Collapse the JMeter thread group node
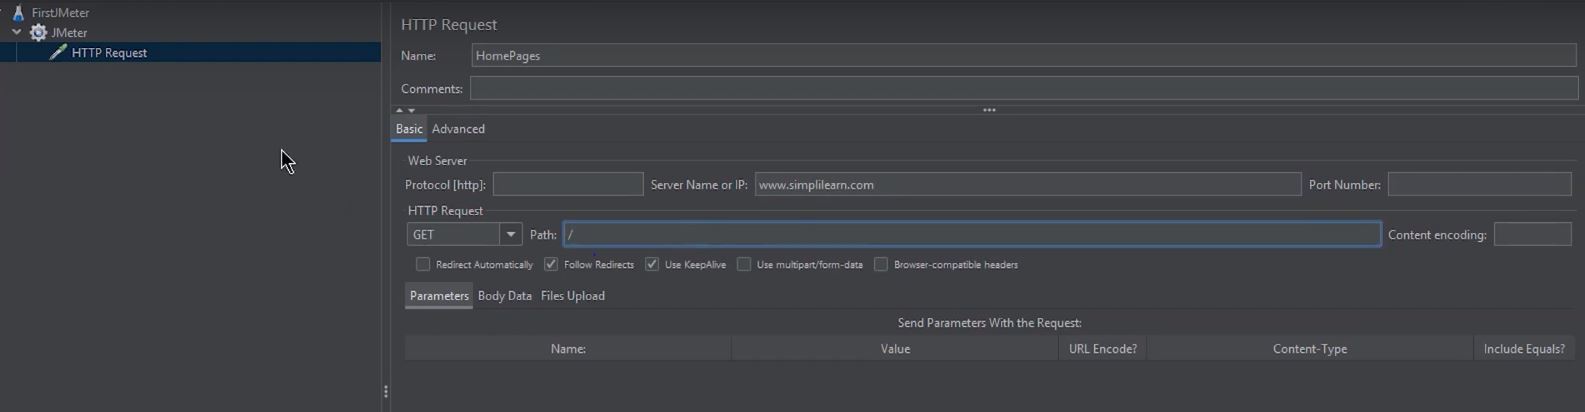This screenshot has height=412, width=1585. 17,32
